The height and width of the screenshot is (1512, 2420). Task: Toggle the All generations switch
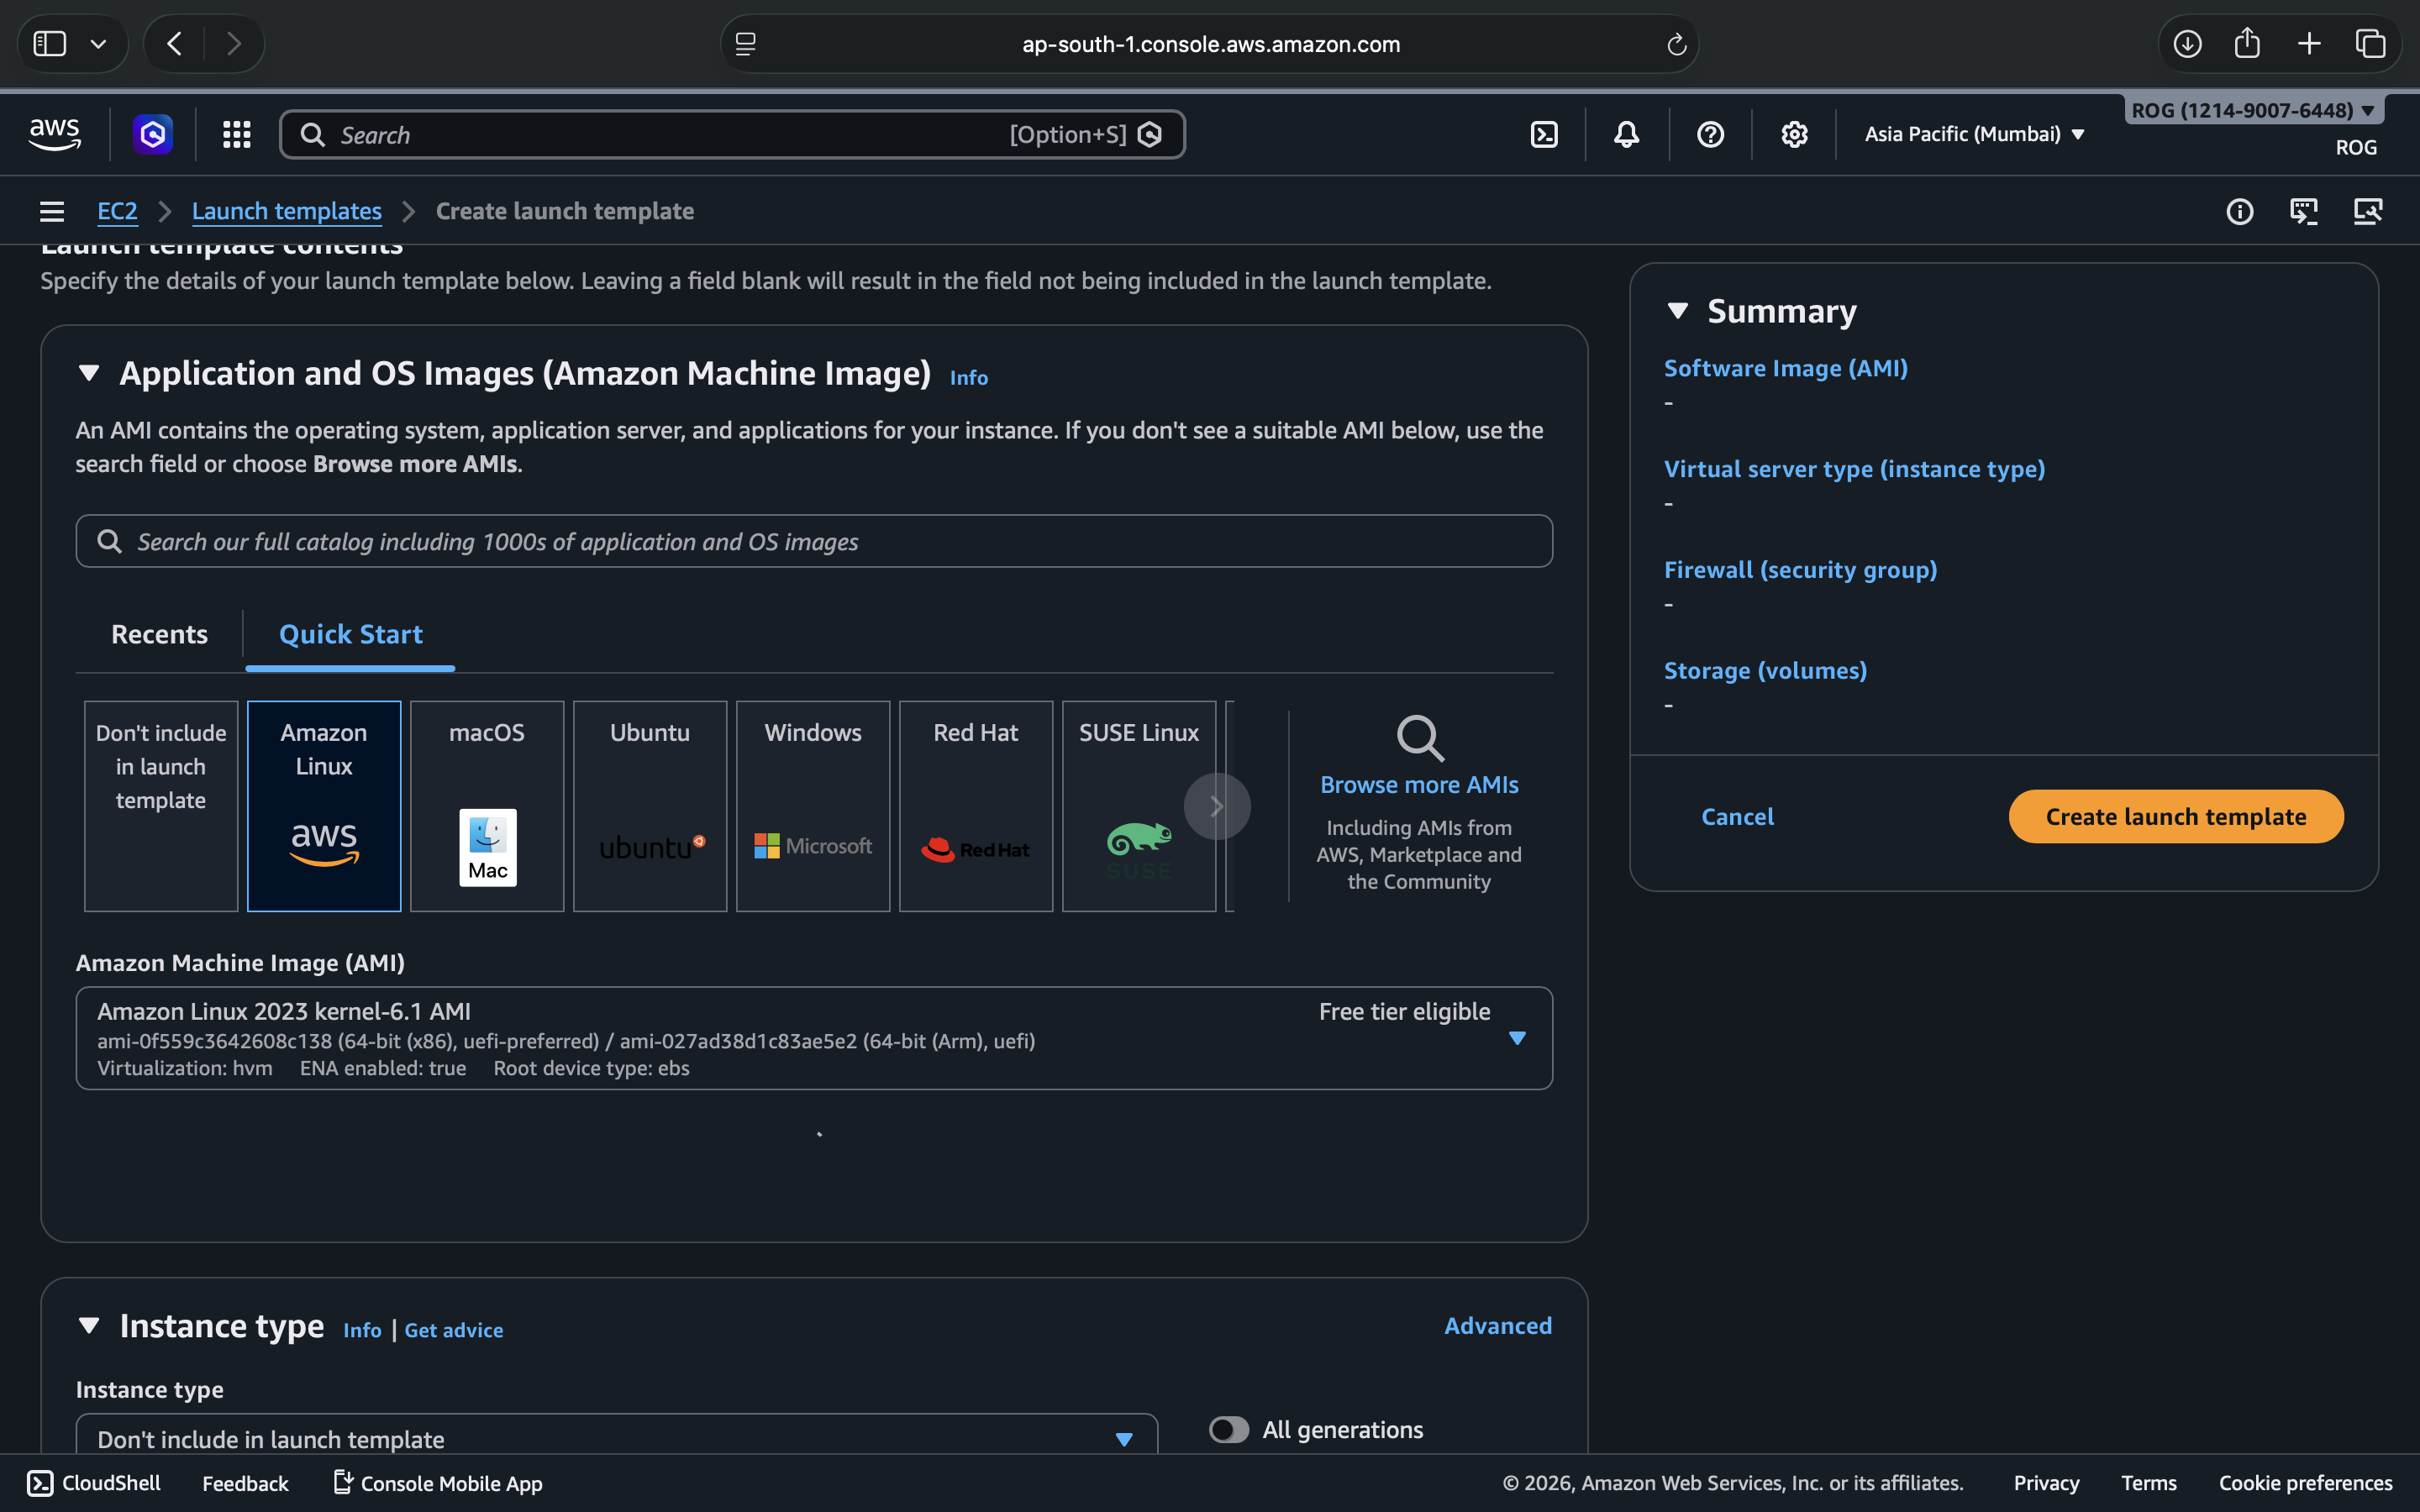click(x=1229, y=1429)
